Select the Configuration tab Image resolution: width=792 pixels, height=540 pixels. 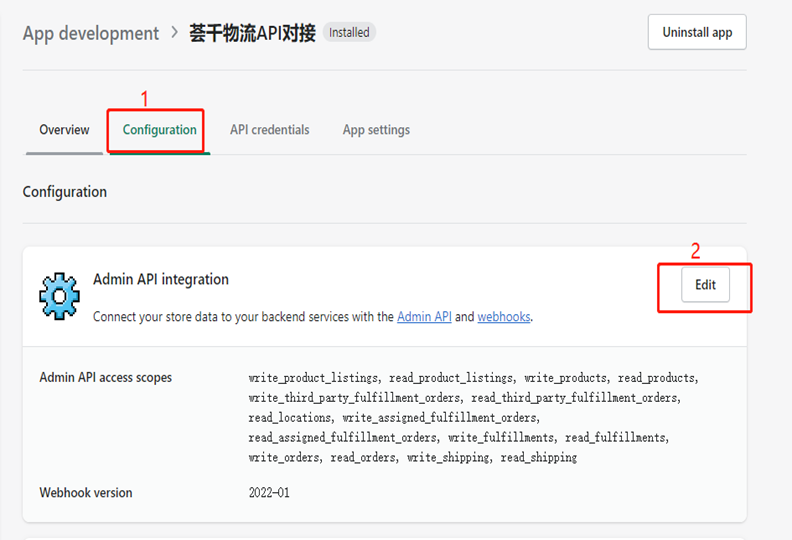tap(160, 130)
